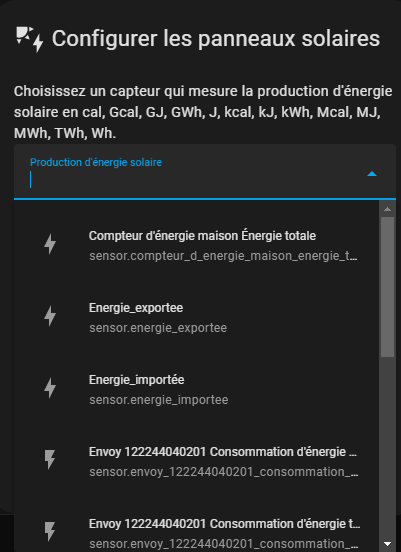Select Compteur d'énergie maison Énergie totale
401x552 pixels.
pyautogui.click(x=197, y=245)
